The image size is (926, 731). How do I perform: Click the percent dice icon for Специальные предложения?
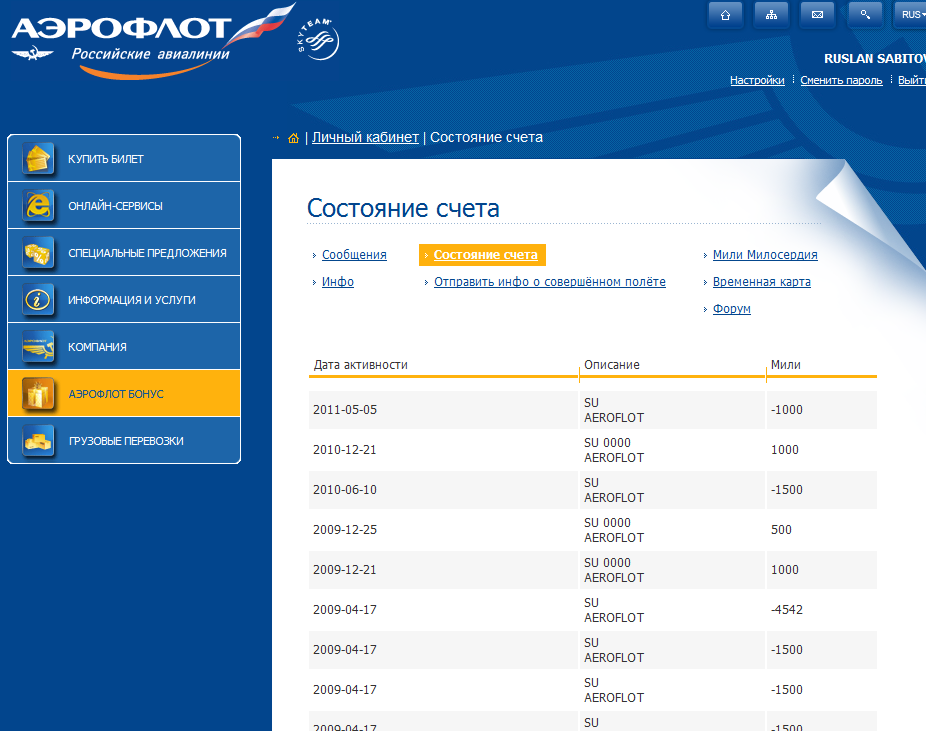[38, 253]
